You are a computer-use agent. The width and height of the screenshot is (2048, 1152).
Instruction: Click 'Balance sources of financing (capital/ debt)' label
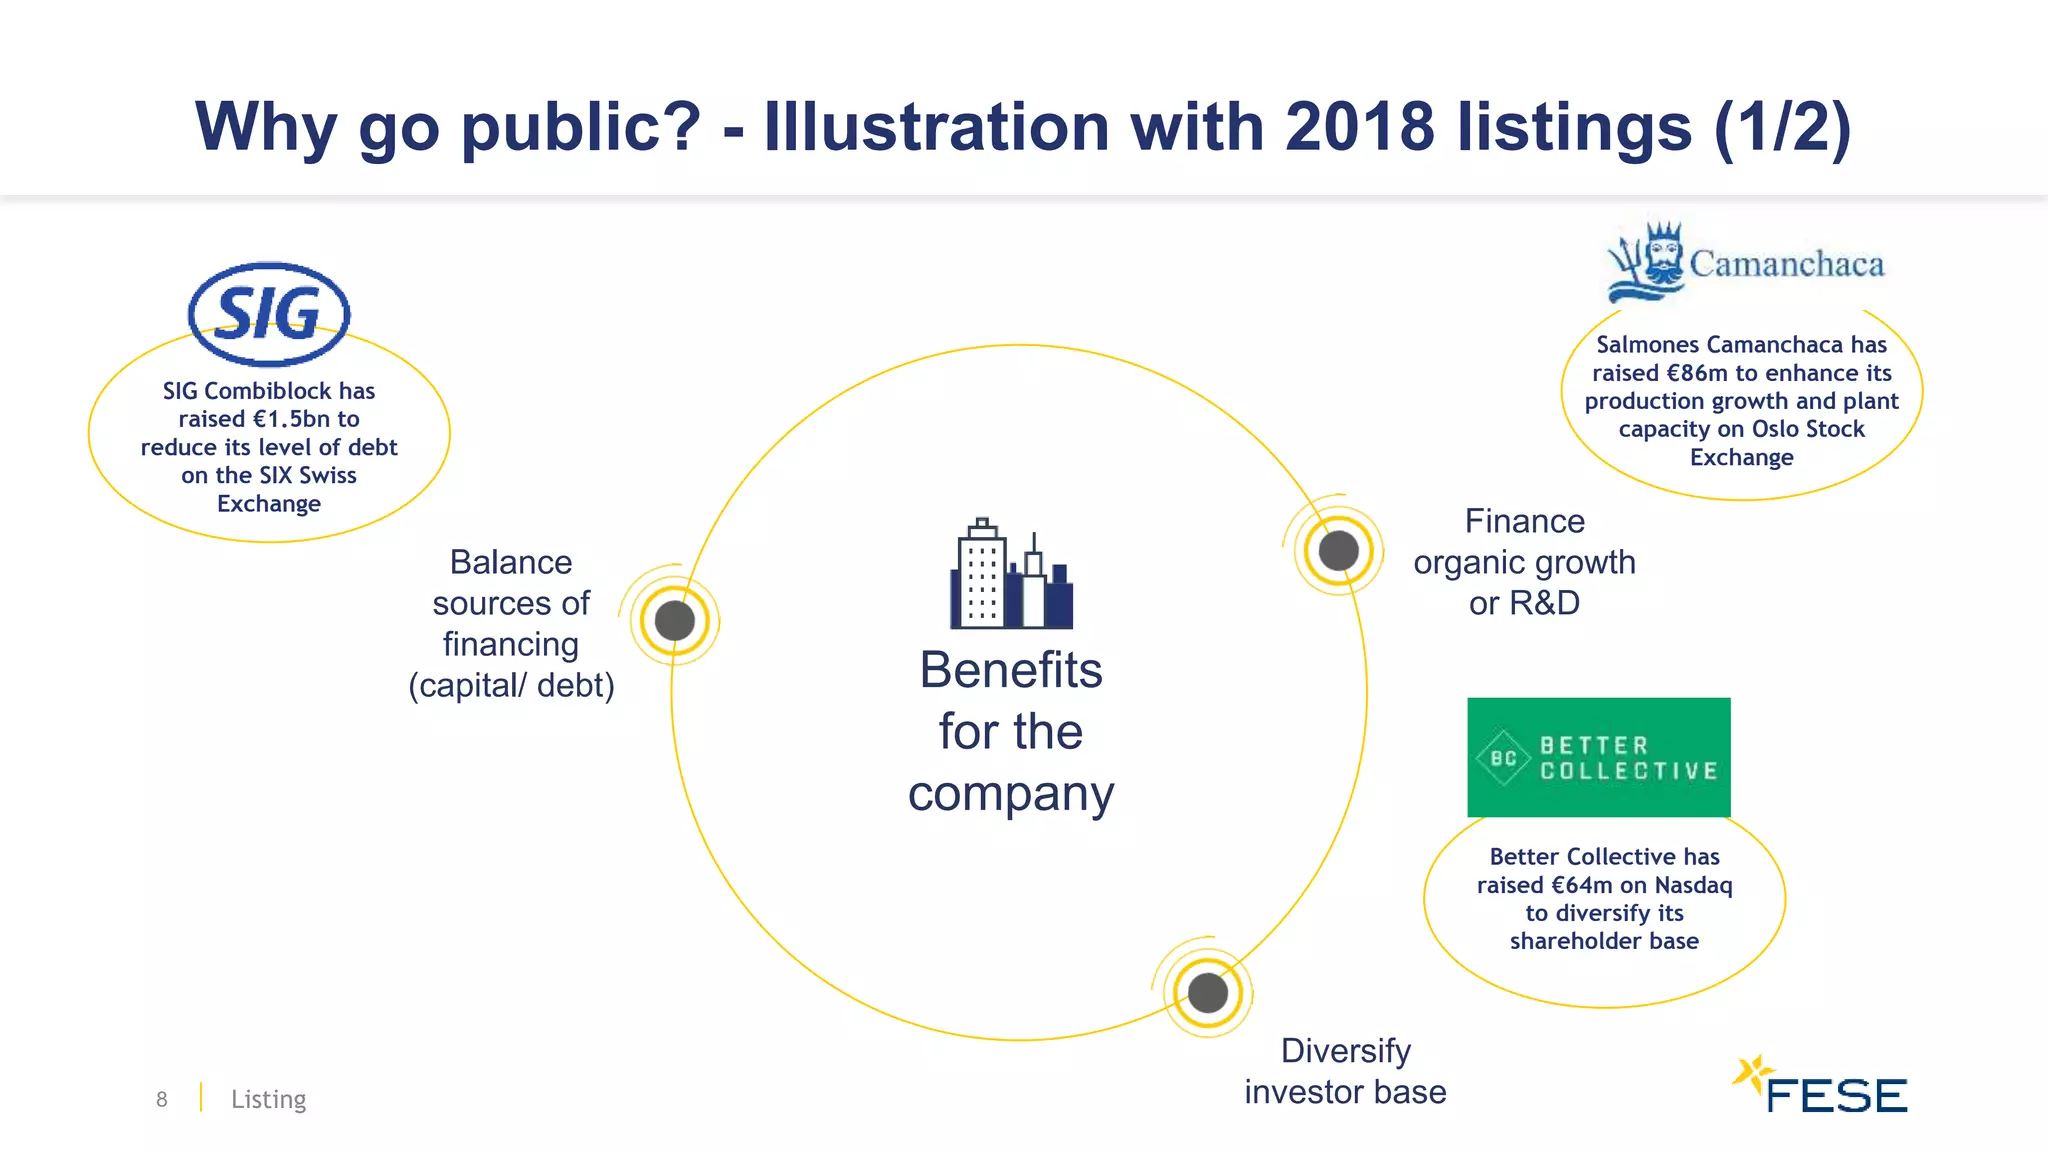point(511,624)
